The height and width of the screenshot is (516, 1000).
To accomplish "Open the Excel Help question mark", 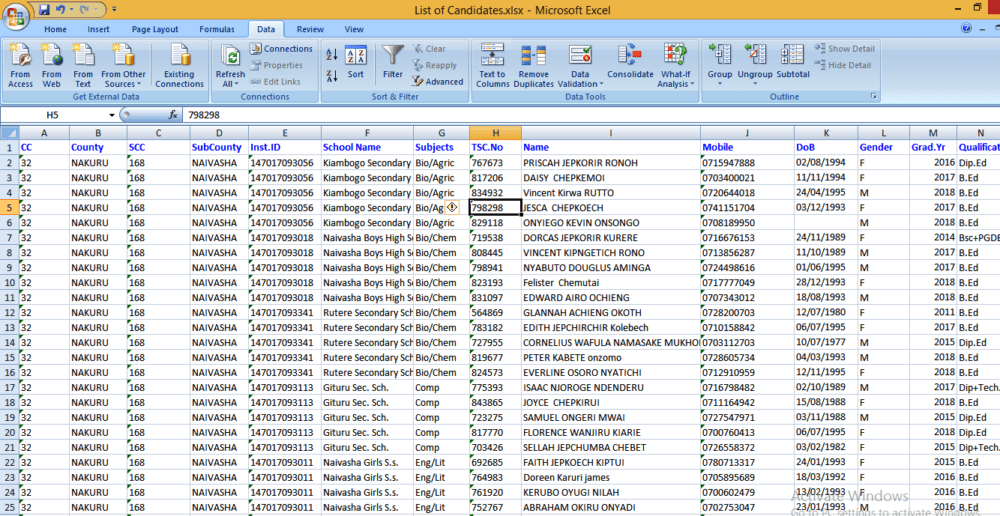I will click(966, 29).
